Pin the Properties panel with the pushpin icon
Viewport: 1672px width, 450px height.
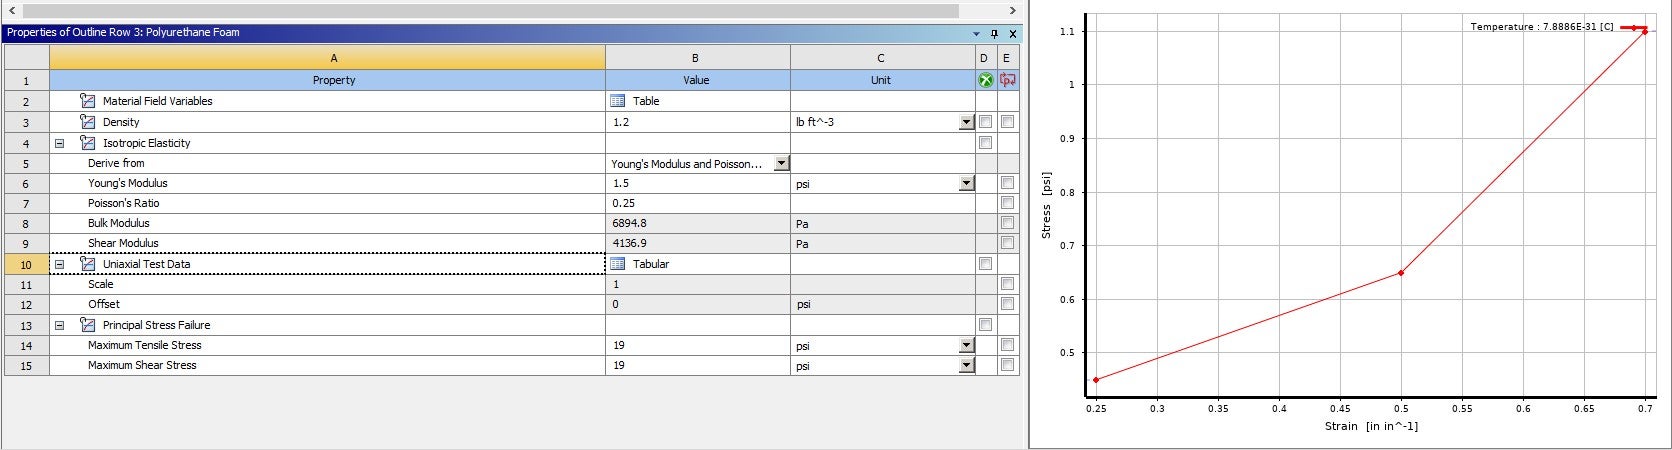(994, 33)
